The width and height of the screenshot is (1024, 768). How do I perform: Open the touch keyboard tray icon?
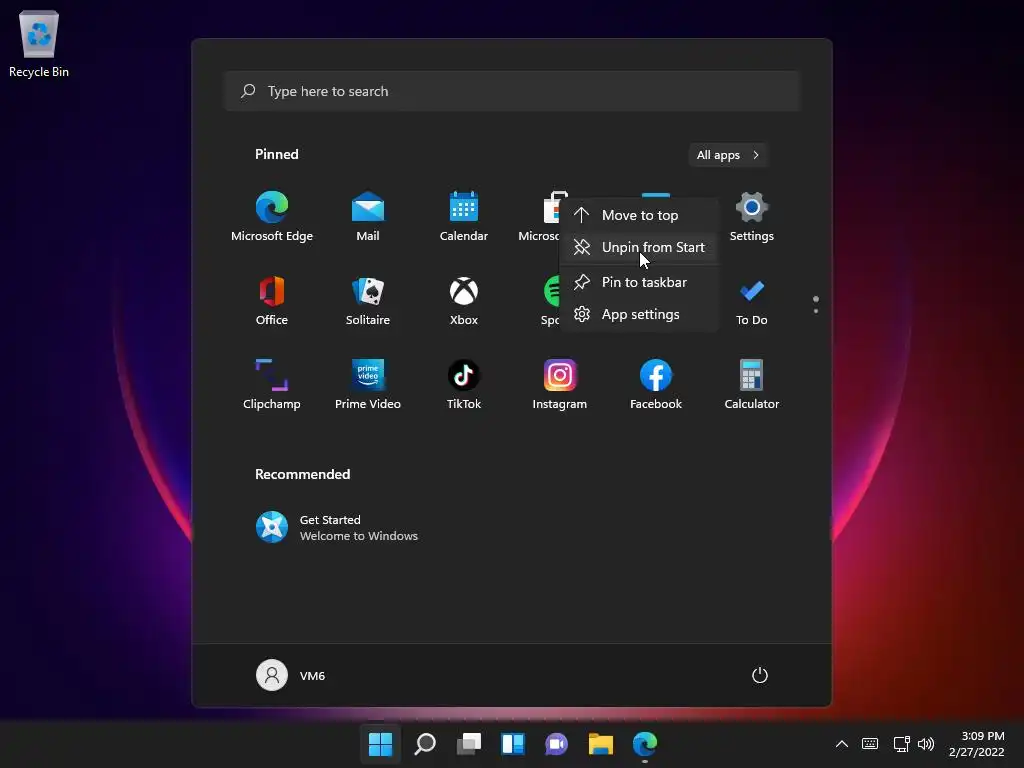pos(870,744)
